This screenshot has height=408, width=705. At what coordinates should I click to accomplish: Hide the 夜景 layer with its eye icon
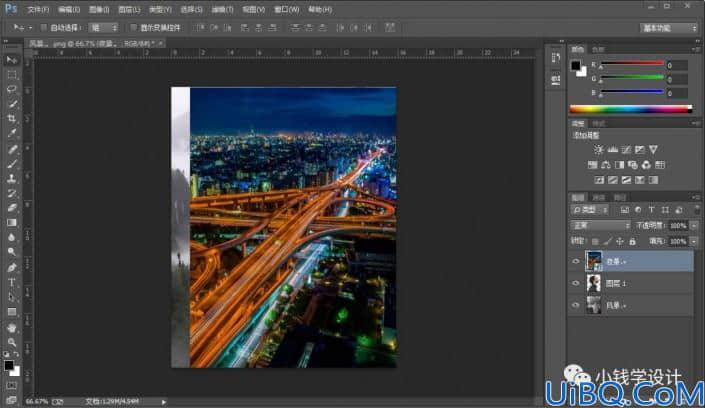[x=576, y=261]
